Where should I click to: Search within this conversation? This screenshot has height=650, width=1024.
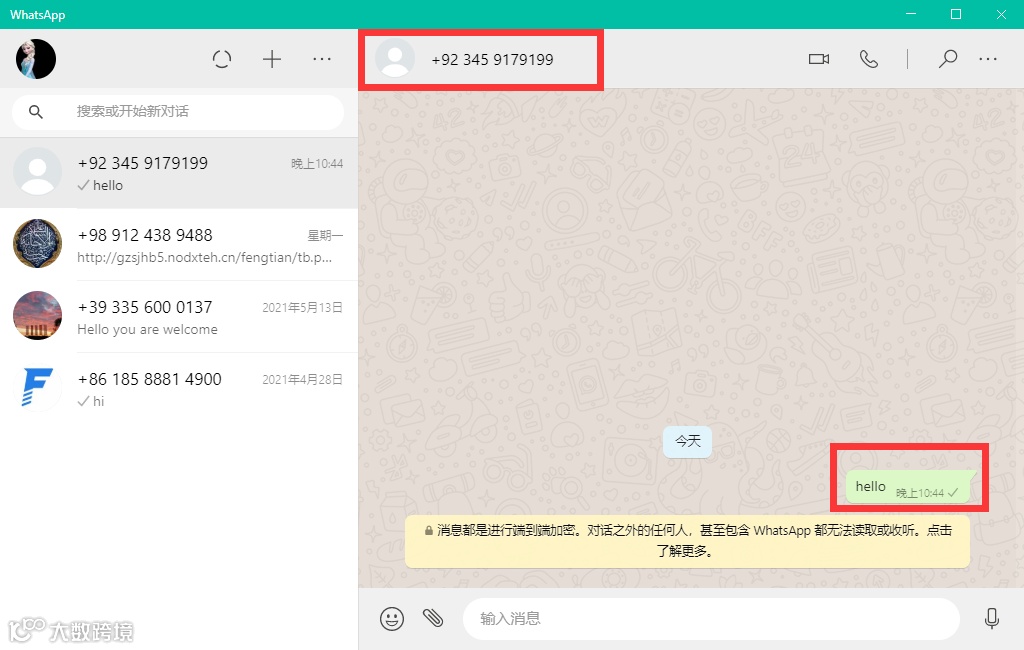[x=948, y=59]
